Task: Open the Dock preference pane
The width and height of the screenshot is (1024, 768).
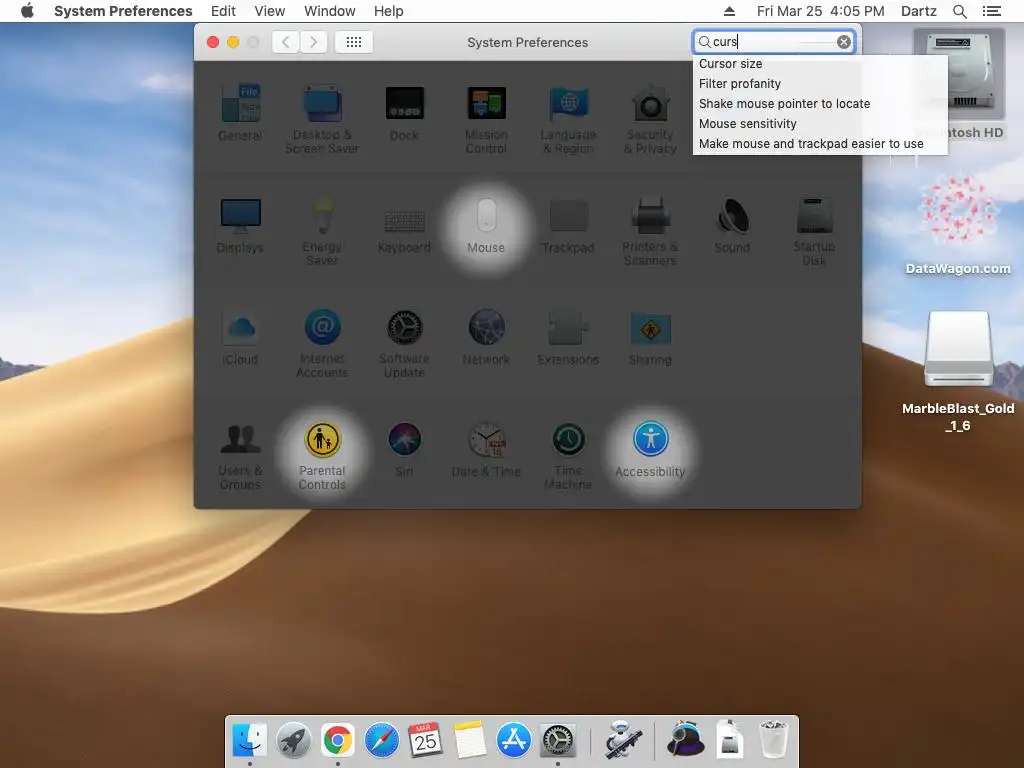Action: pyautogui.click(x=404, y=113)
